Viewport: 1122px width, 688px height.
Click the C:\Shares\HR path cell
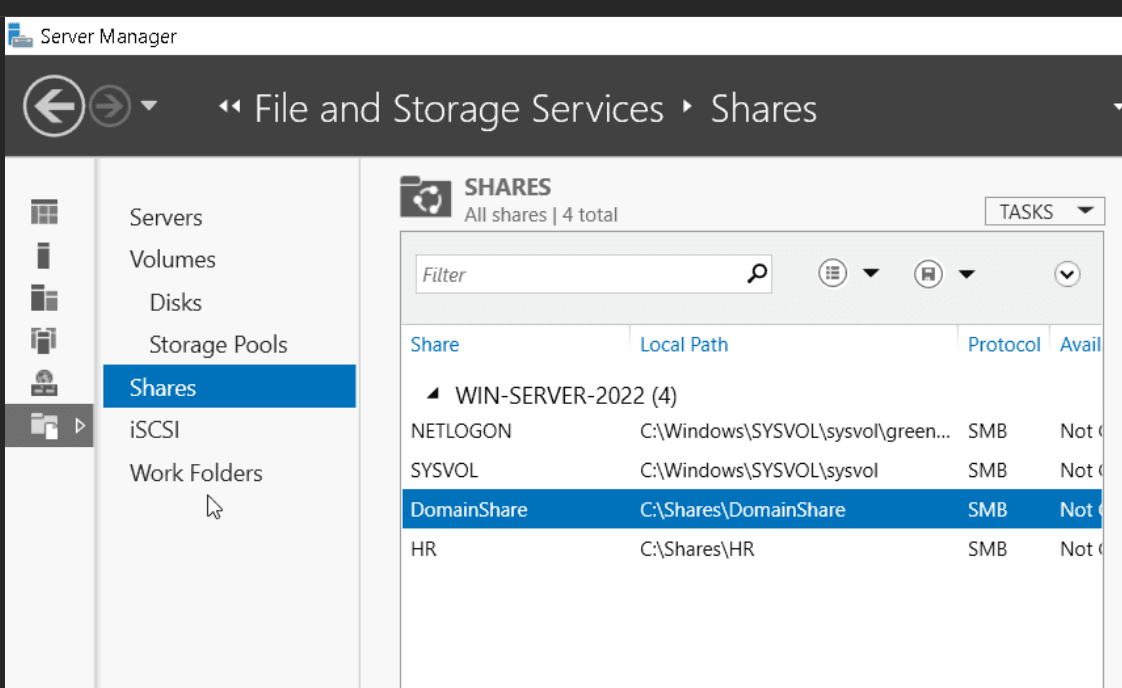pos(697,549)
